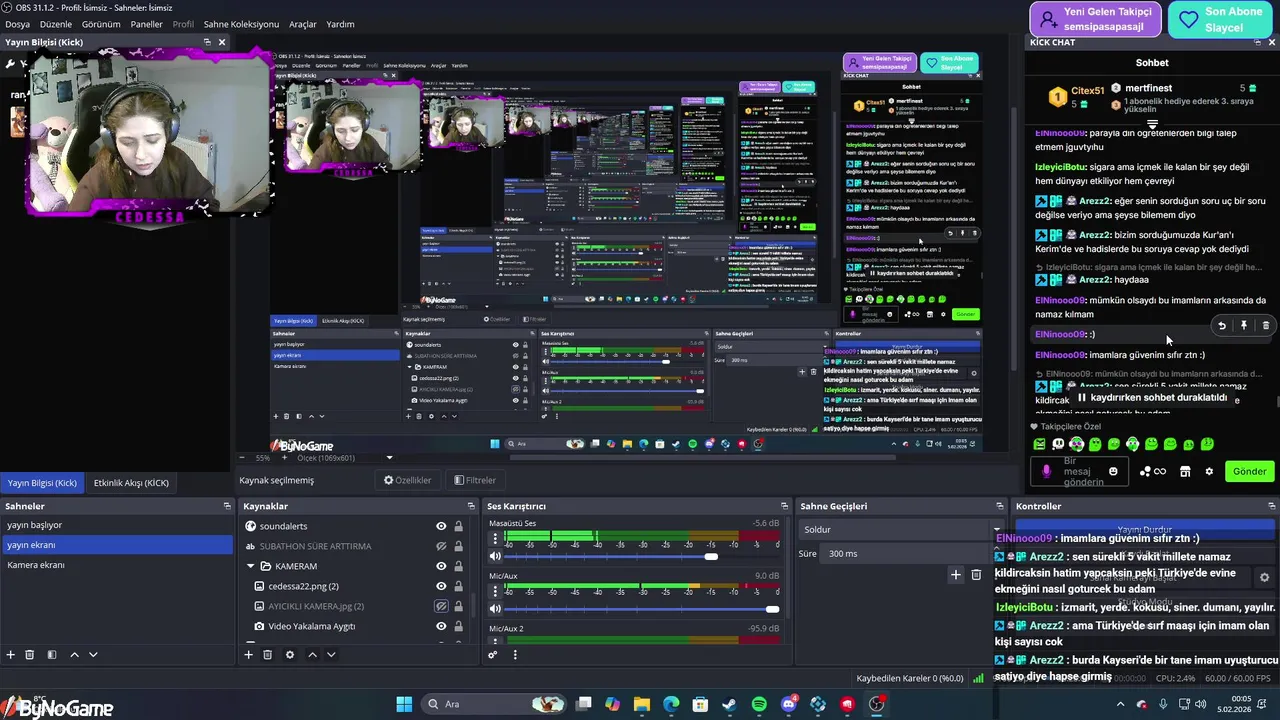Remove source with Kaynaklar trash icon
Viewport: 1280px width, 720px height.
(268, 655)
